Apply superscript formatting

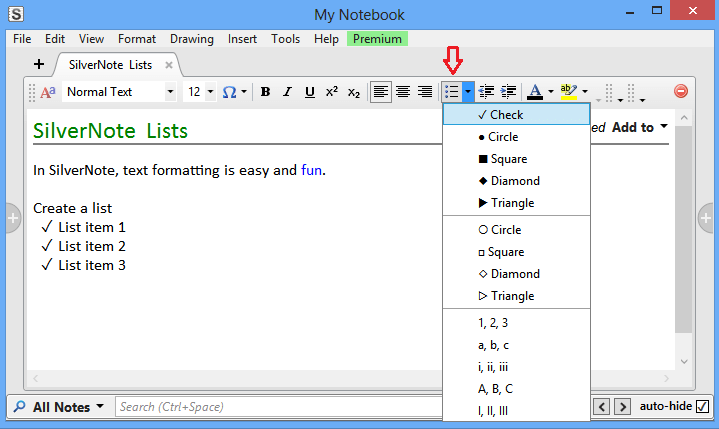332,92
